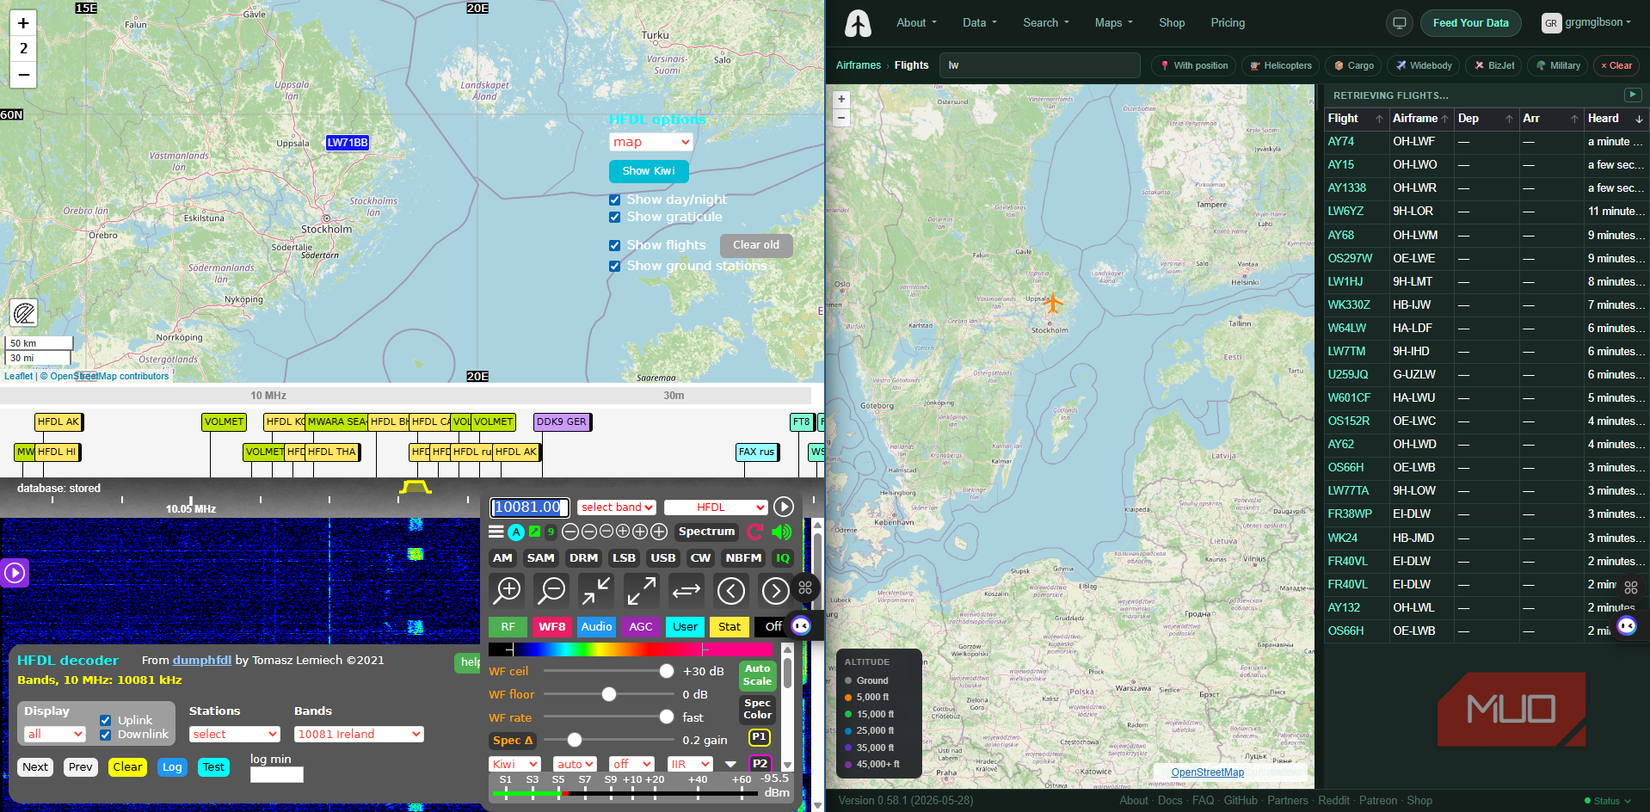Viewport: 1650px width, 812px height.
Task: Switch to the AGC tab in KiwiSDR
Action: point(640,627)
